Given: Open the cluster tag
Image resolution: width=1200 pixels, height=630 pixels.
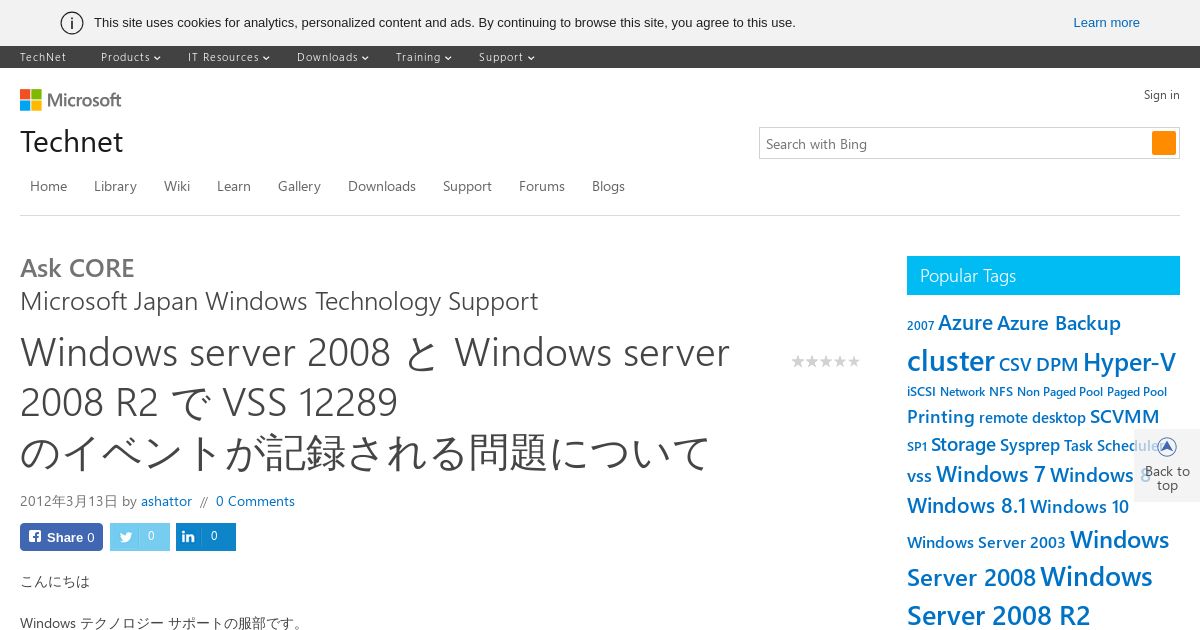Looking at the screenshot, I should pyautogui.click(x=951, y=361).
